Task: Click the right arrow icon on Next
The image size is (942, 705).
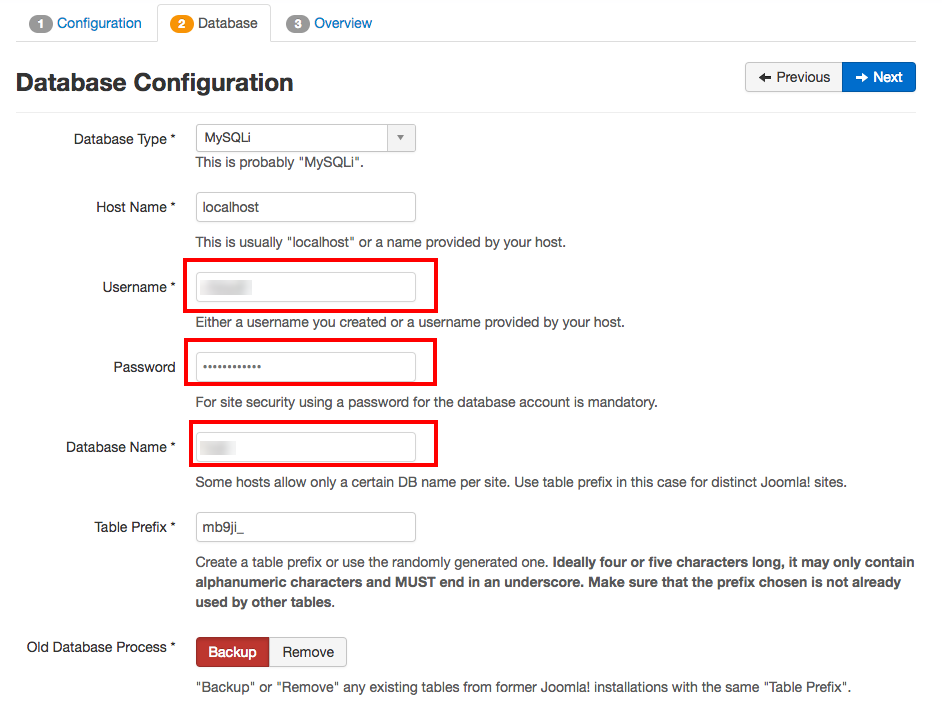Action: pyautogui.click(x=861, y=77)
